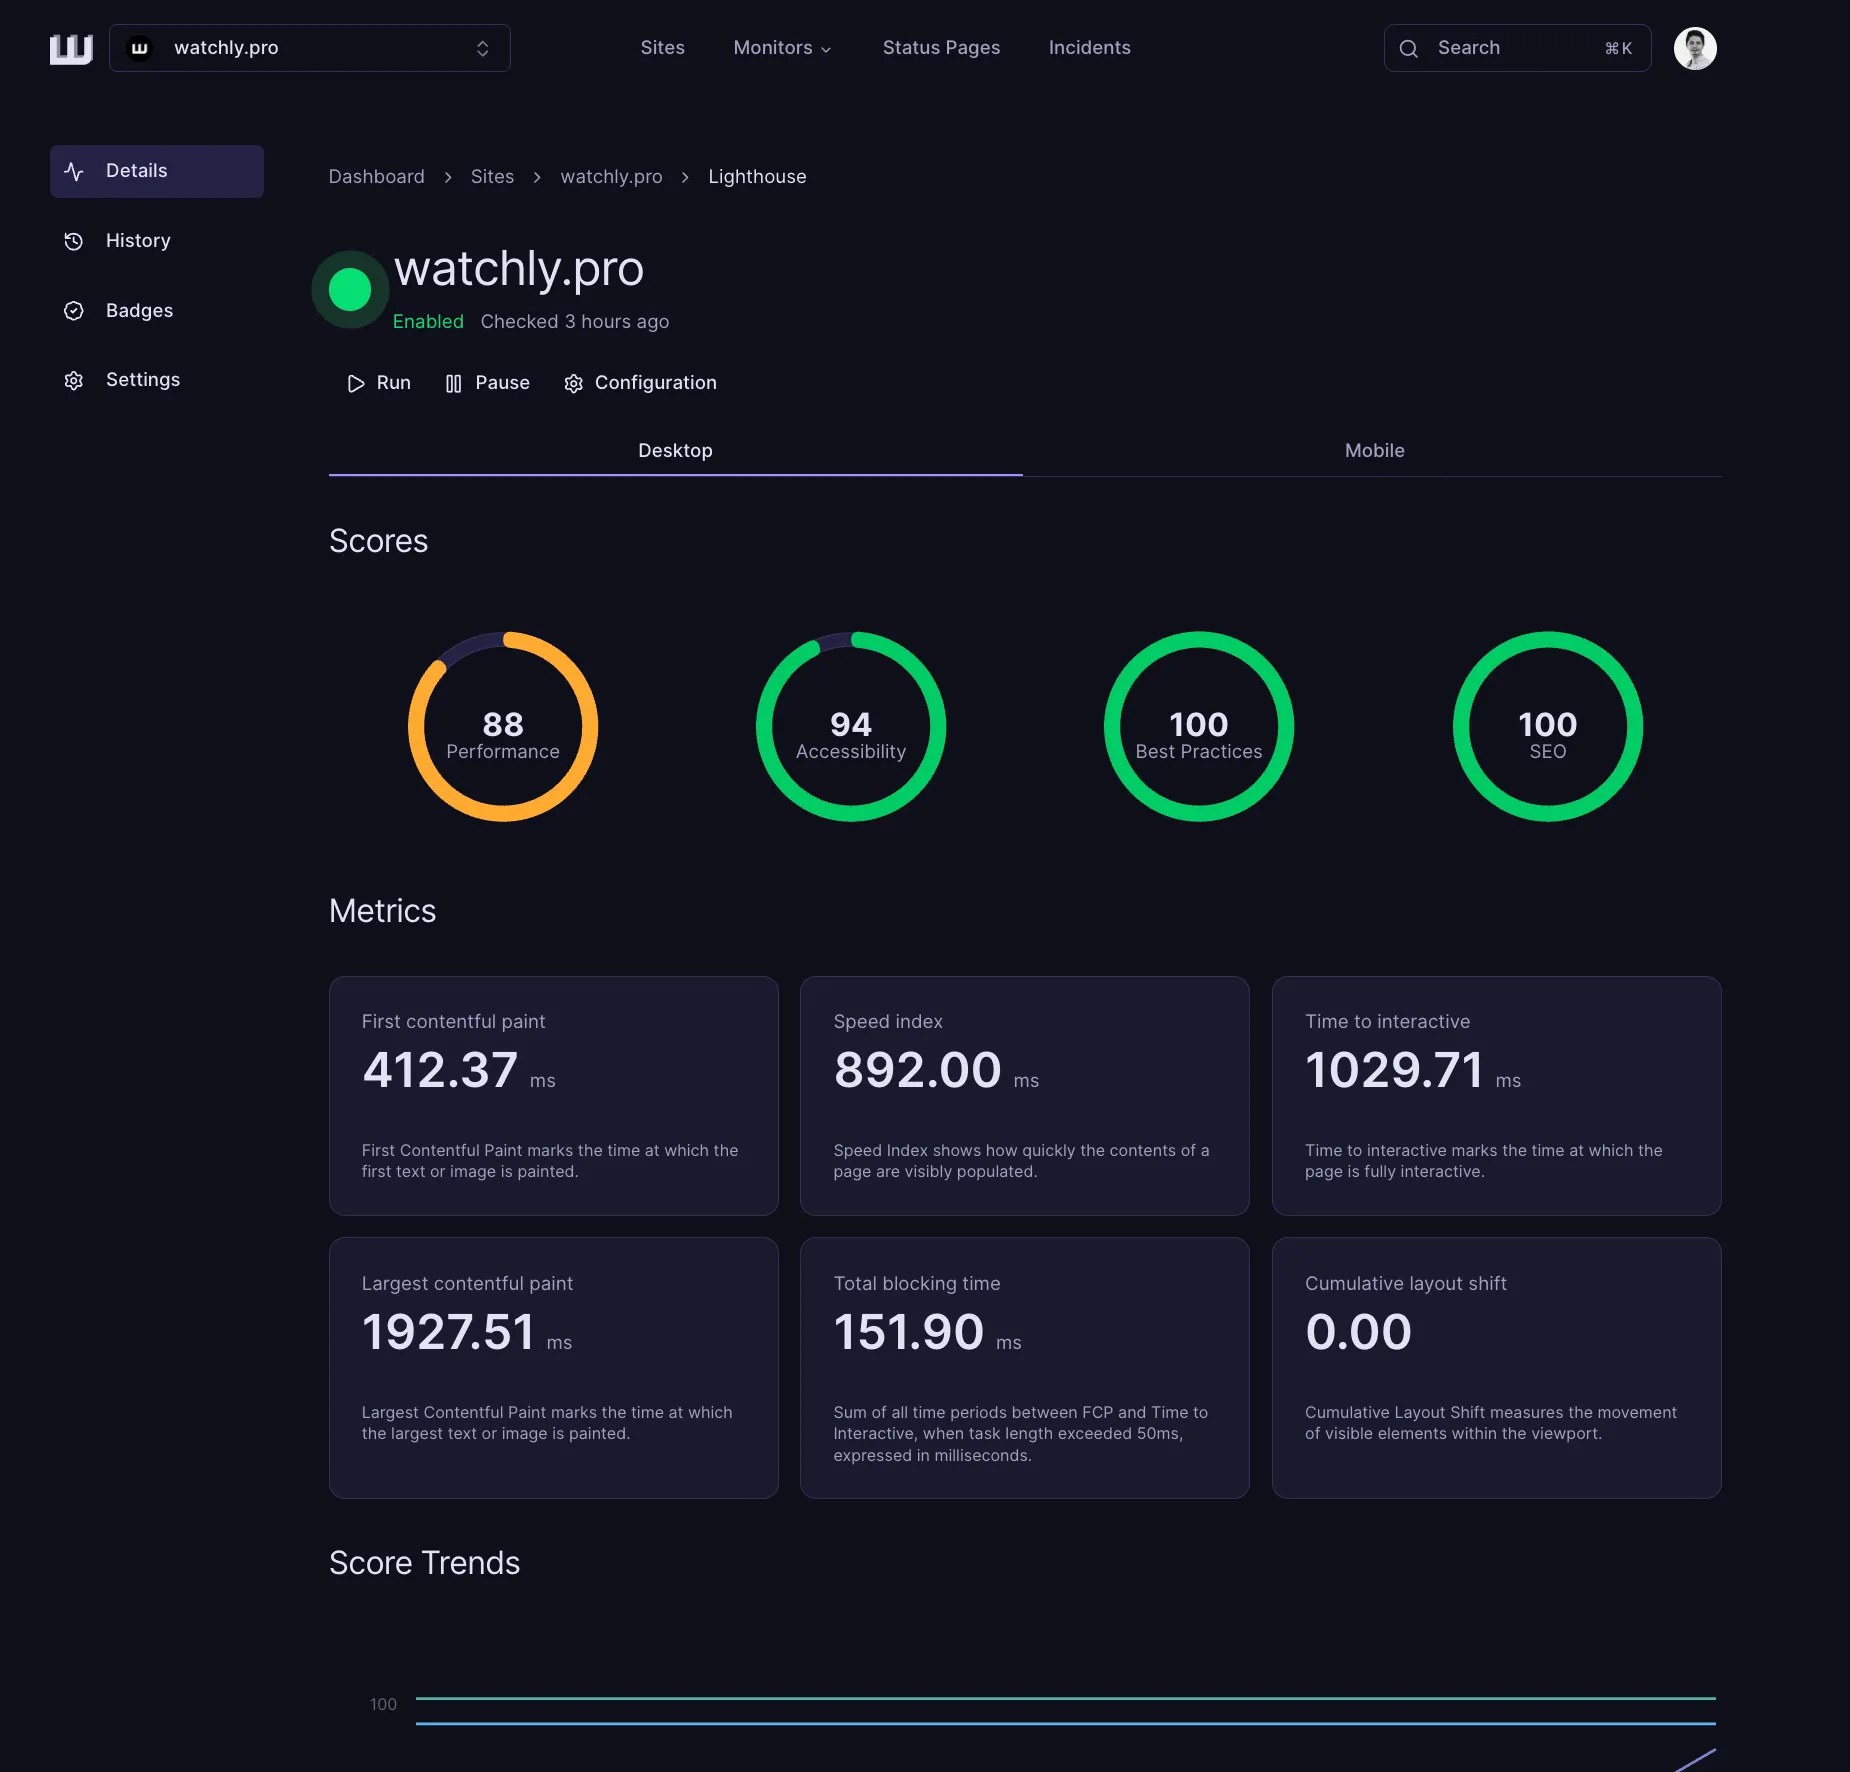Image resolution: width=1850 pixels, height=1772 pixels.
Task: Open the First contentful paint card
Action: click(553, 1095)
